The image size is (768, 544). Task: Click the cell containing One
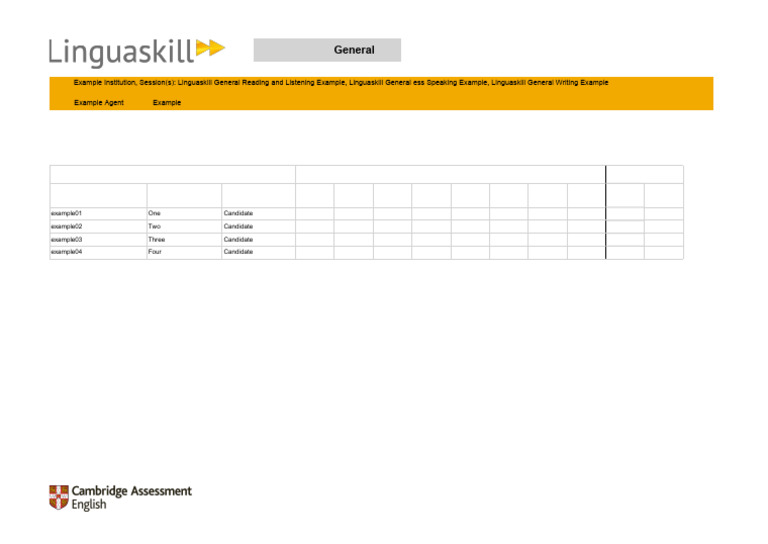(184, 213)
